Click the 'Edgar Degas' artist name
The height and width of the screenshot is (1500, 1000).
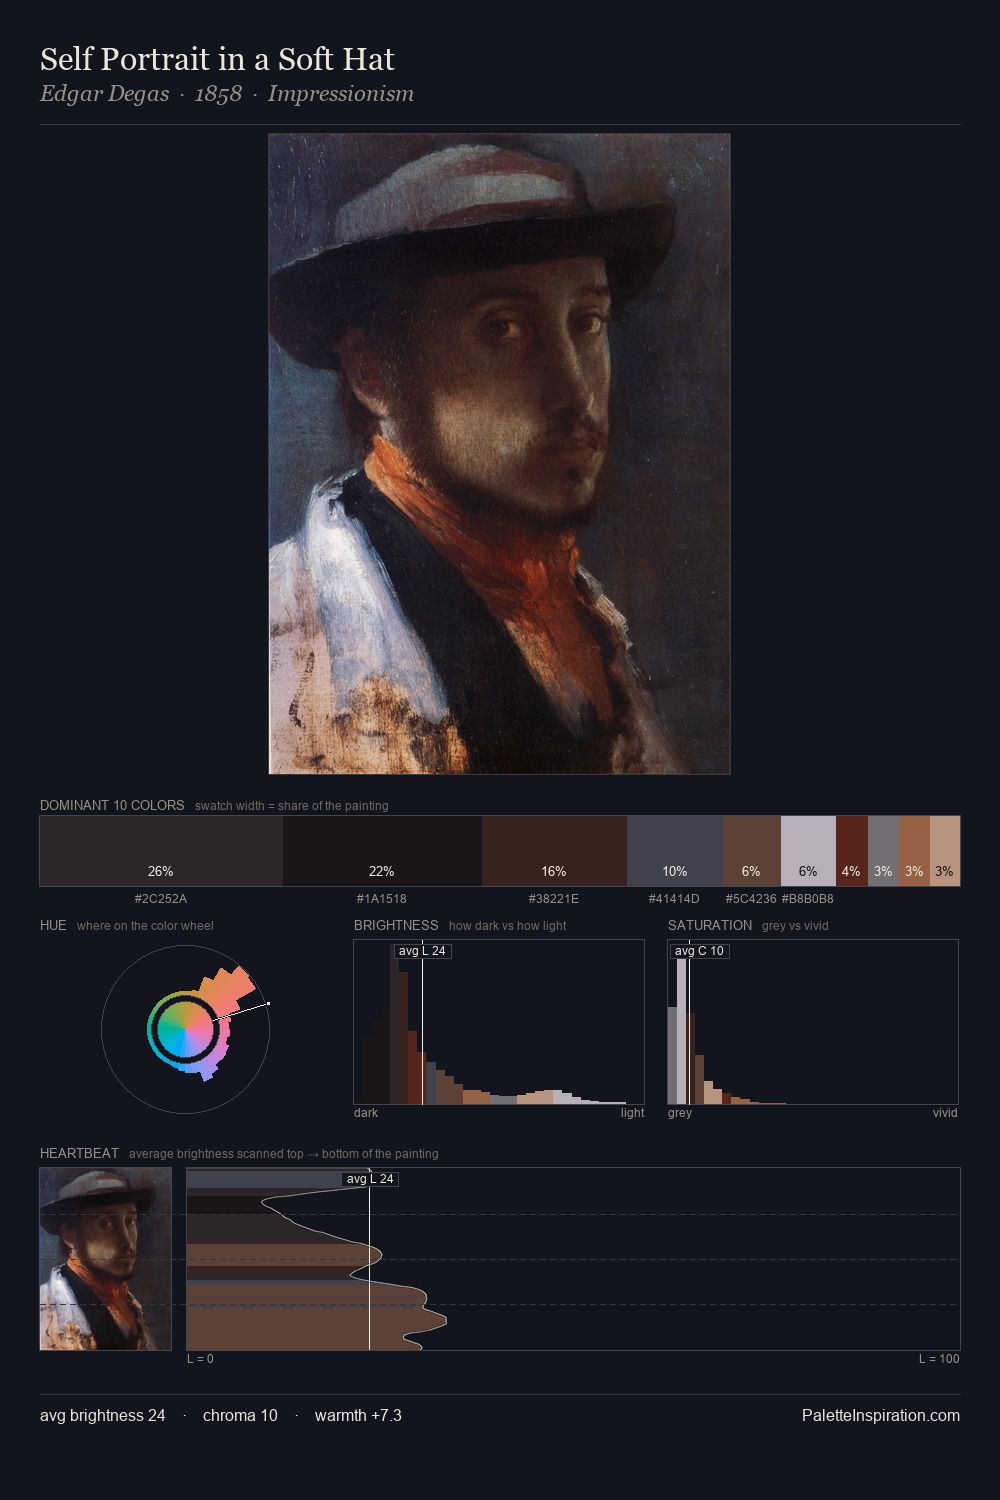pyautogui.click(x=104, y=94)
